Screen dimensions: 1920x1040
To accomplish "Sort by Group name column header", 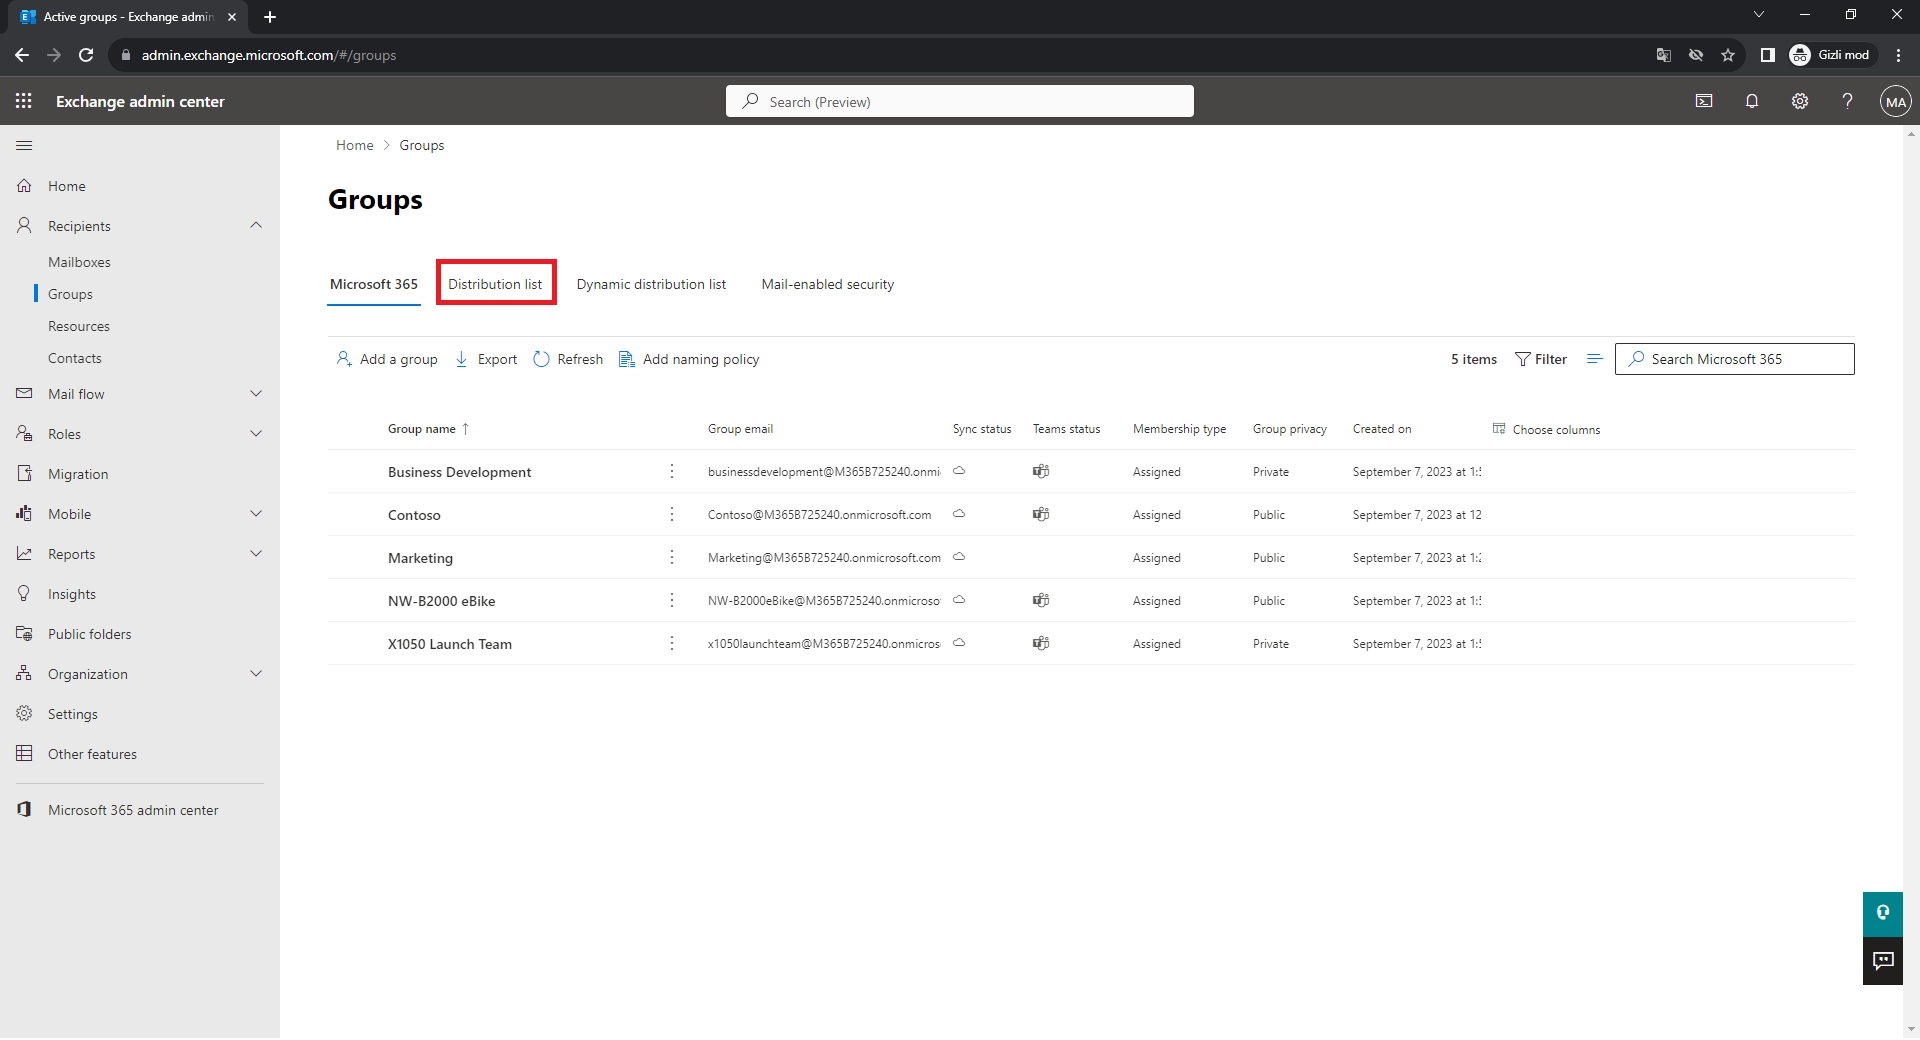I will click(x=422, y=429).
